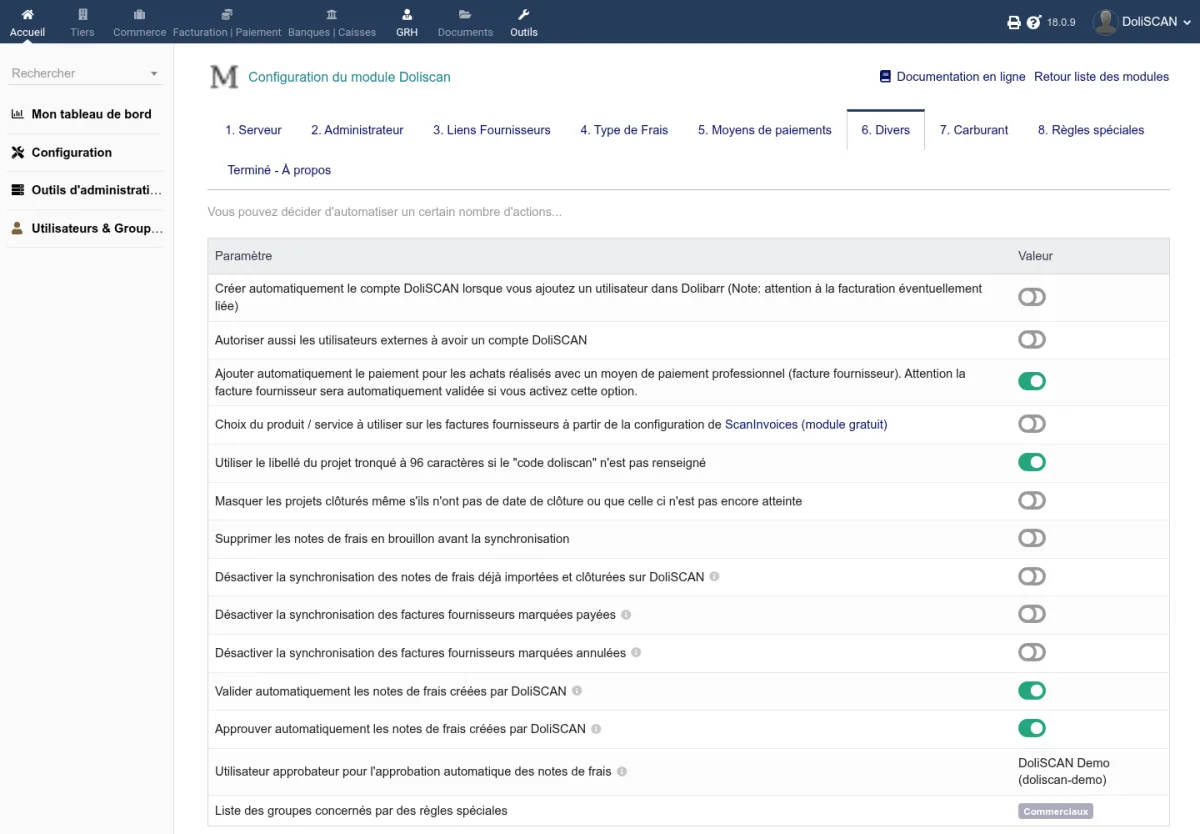This screenshot has width=1200, height=834.
Task: Switch to 1. Serveur tab
Action: click(253, 130)
